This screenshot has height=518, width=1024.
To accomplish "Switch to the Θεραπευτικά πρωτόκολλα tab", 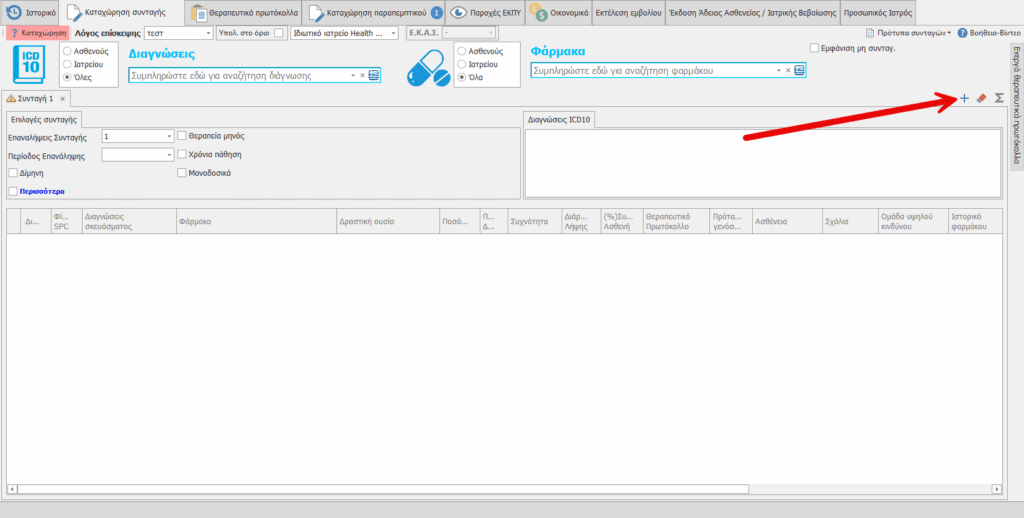I will (245, 13).
